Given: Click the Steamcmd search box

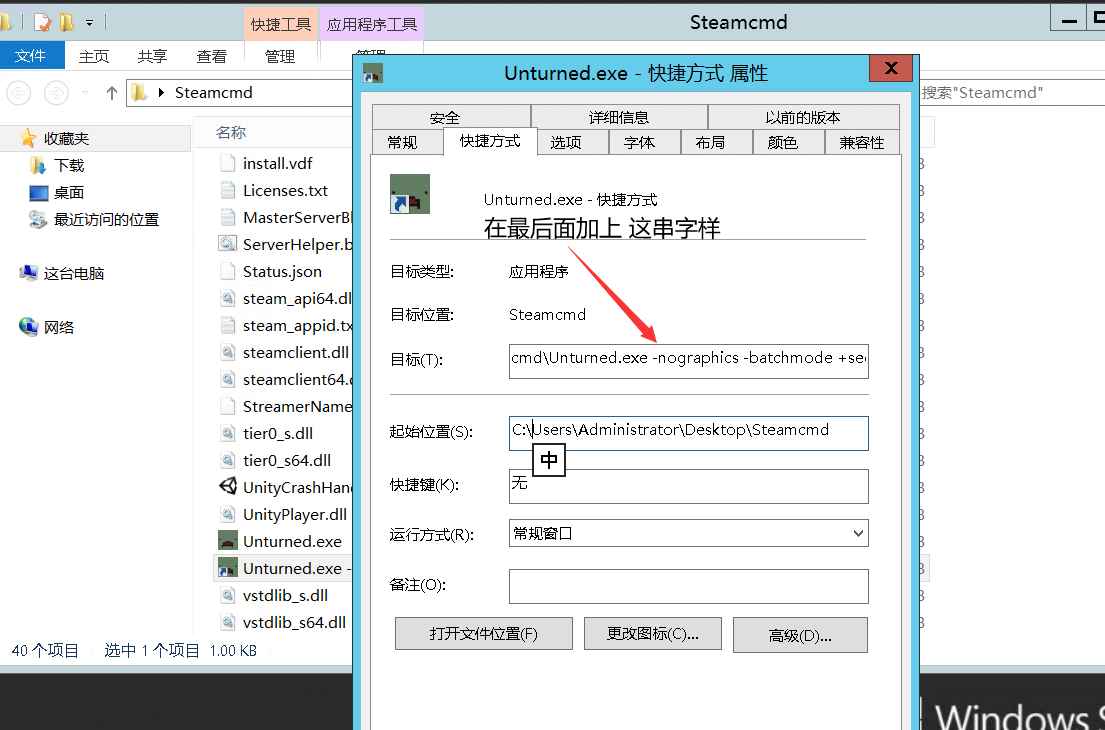Looking at the screenshot, I should 1012,92.
